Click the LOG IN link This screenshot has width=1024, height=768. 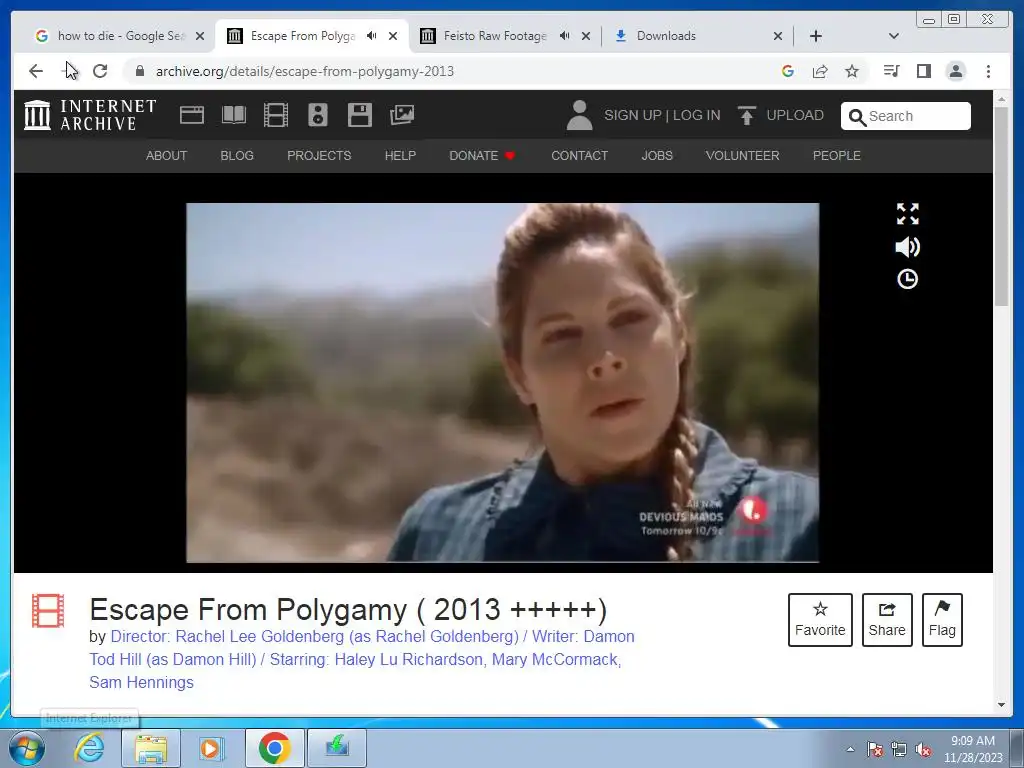pos(697,115)
